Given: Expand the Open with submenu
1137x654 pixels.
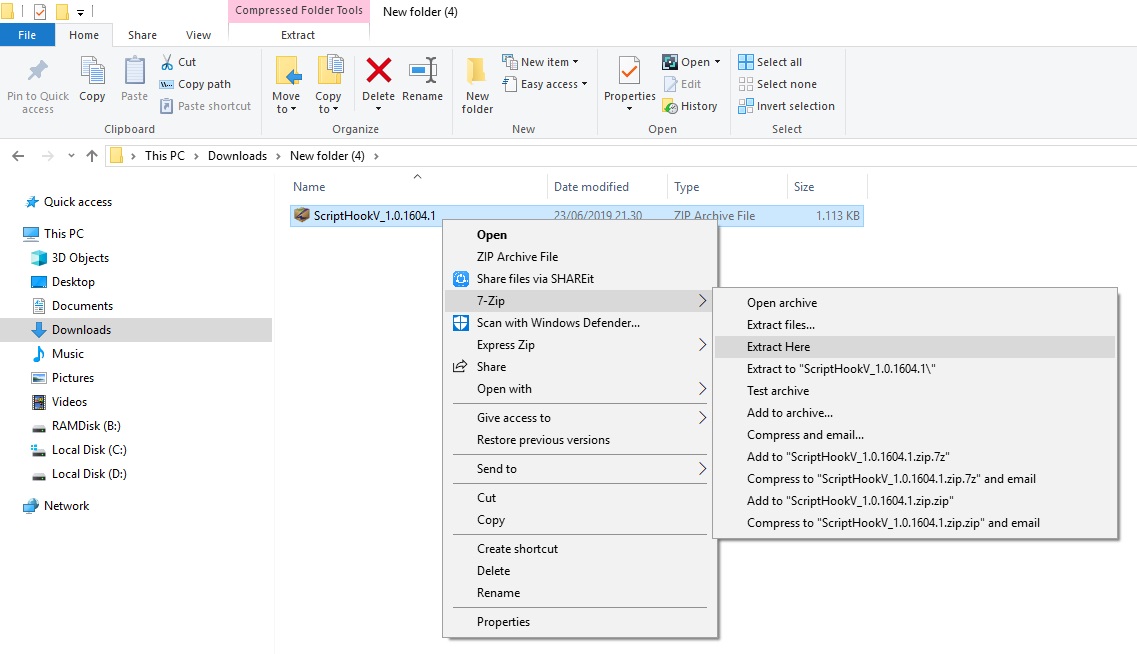Looking at the screenshot, I should tap(702, 389).
